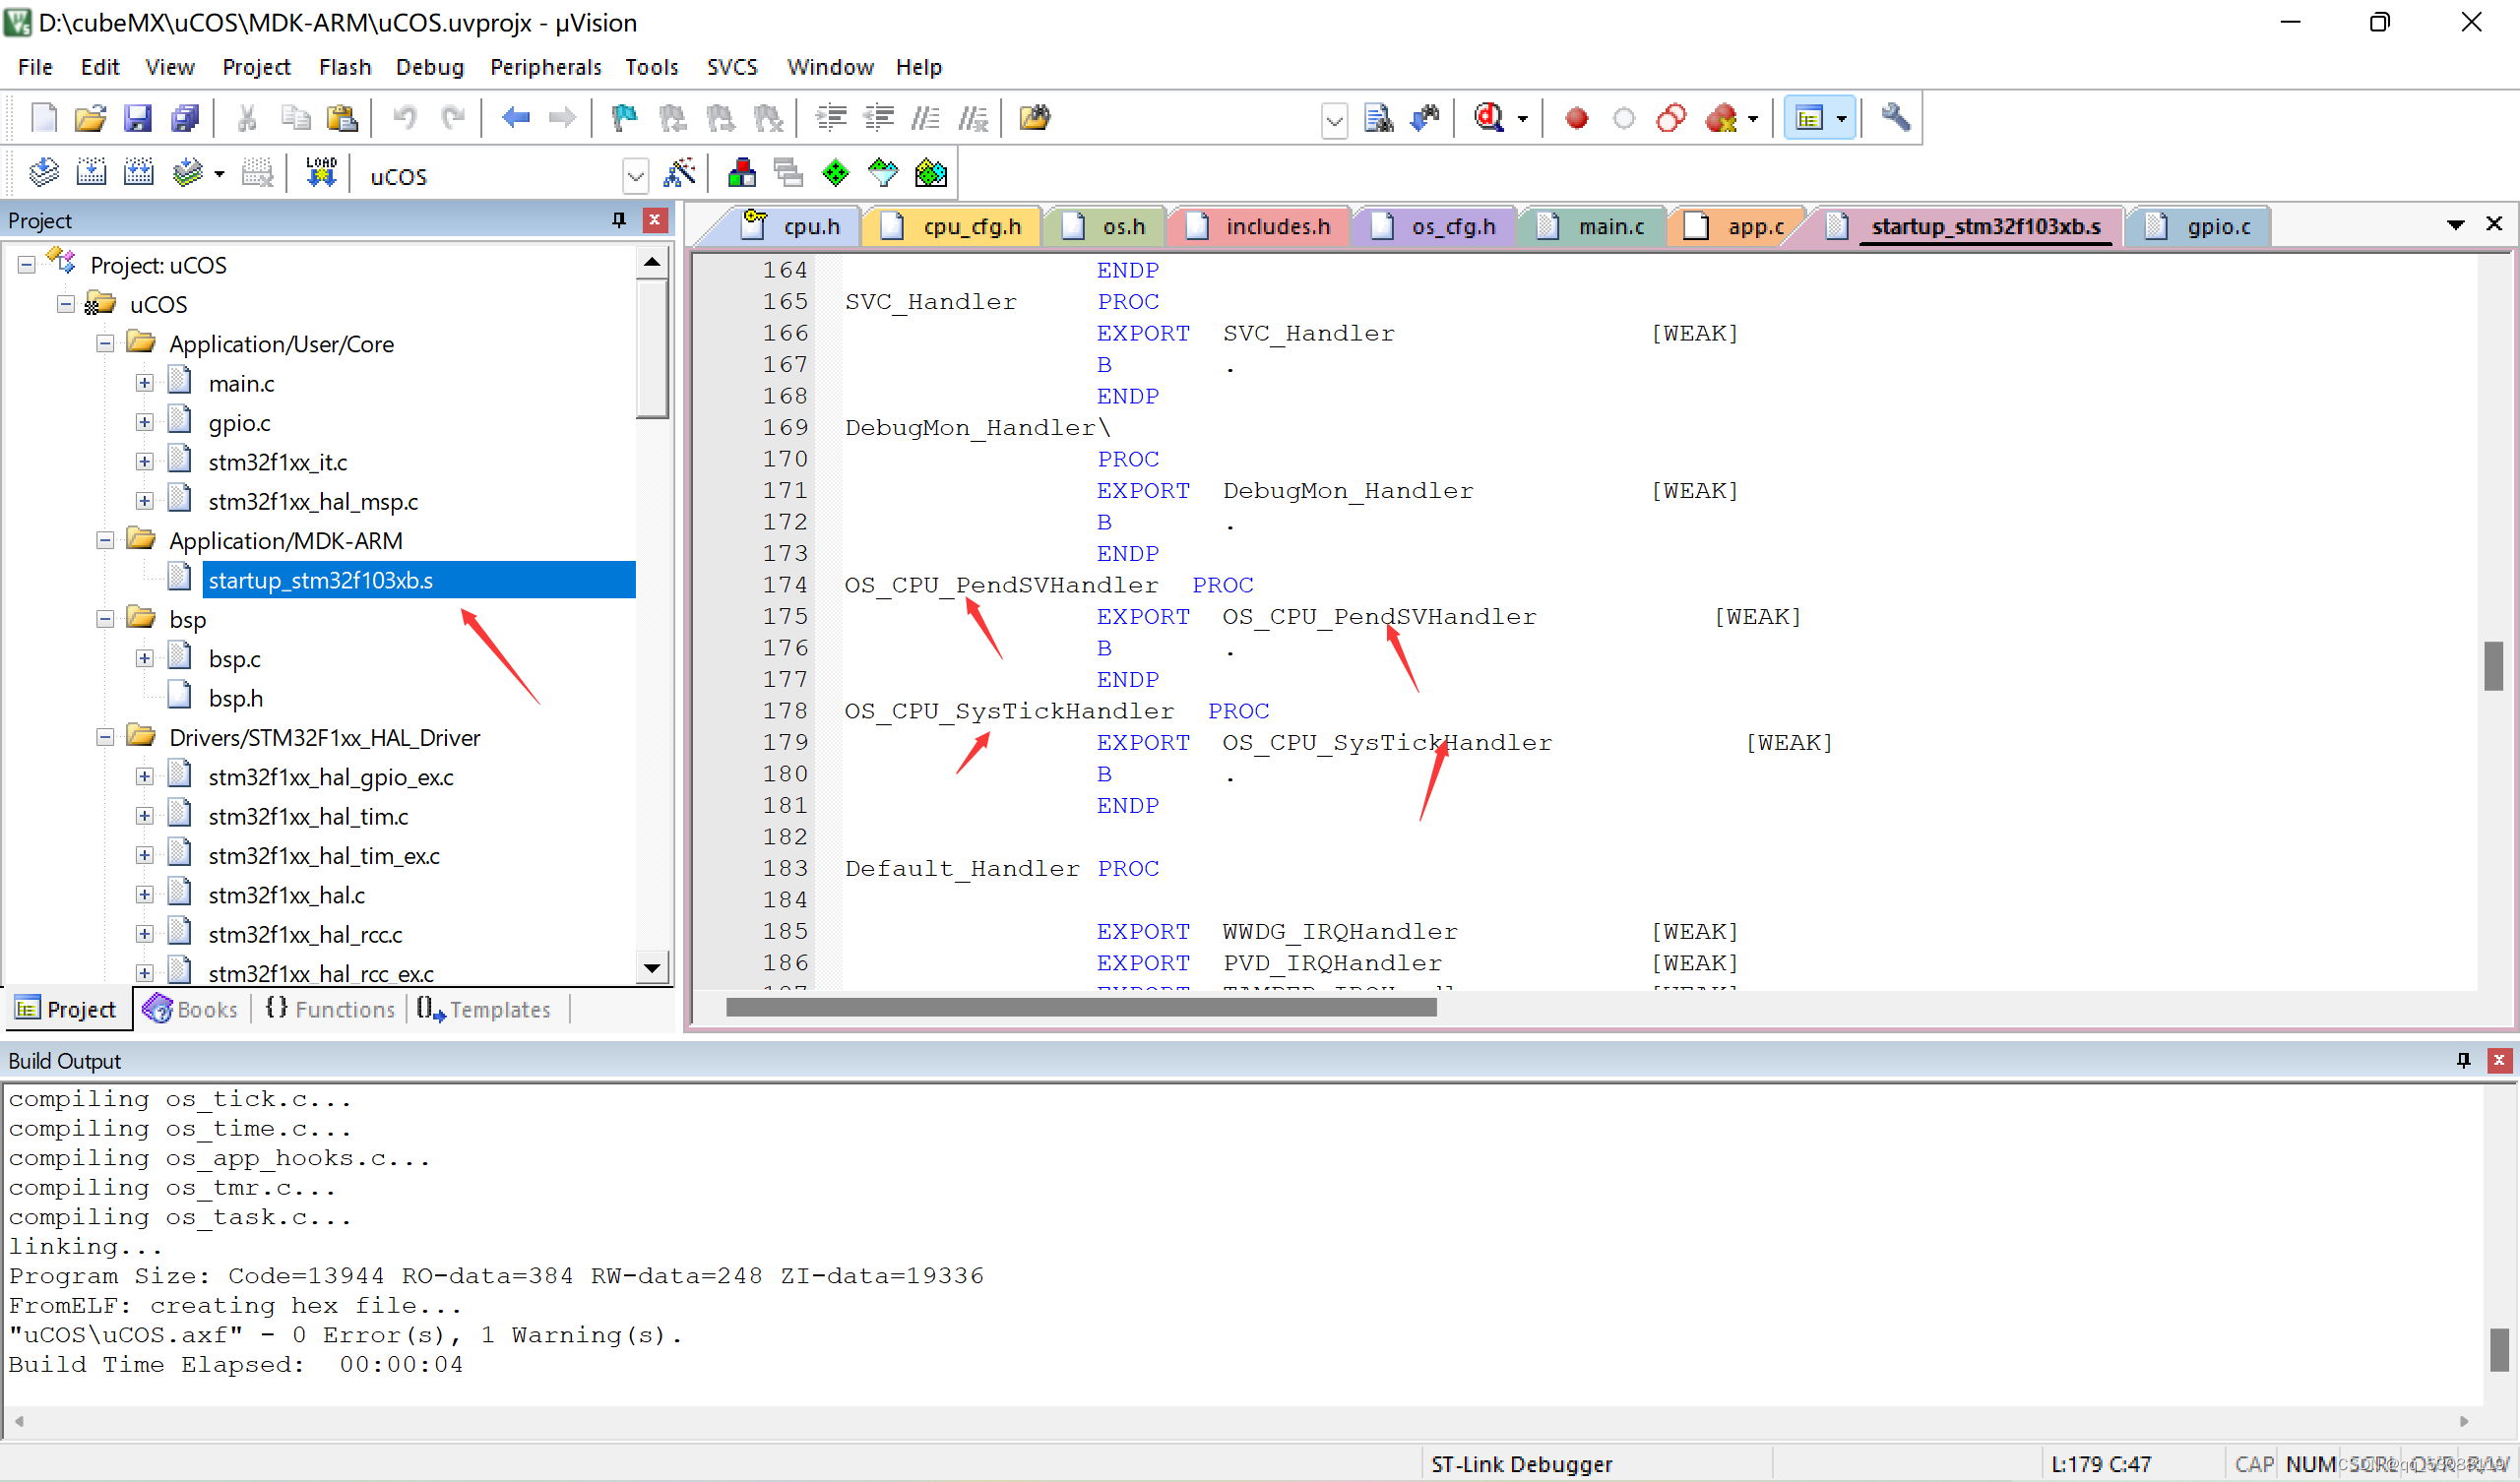Open the Project menu
This screenshot has height=1482, width=2520.
tap(256, 67)
